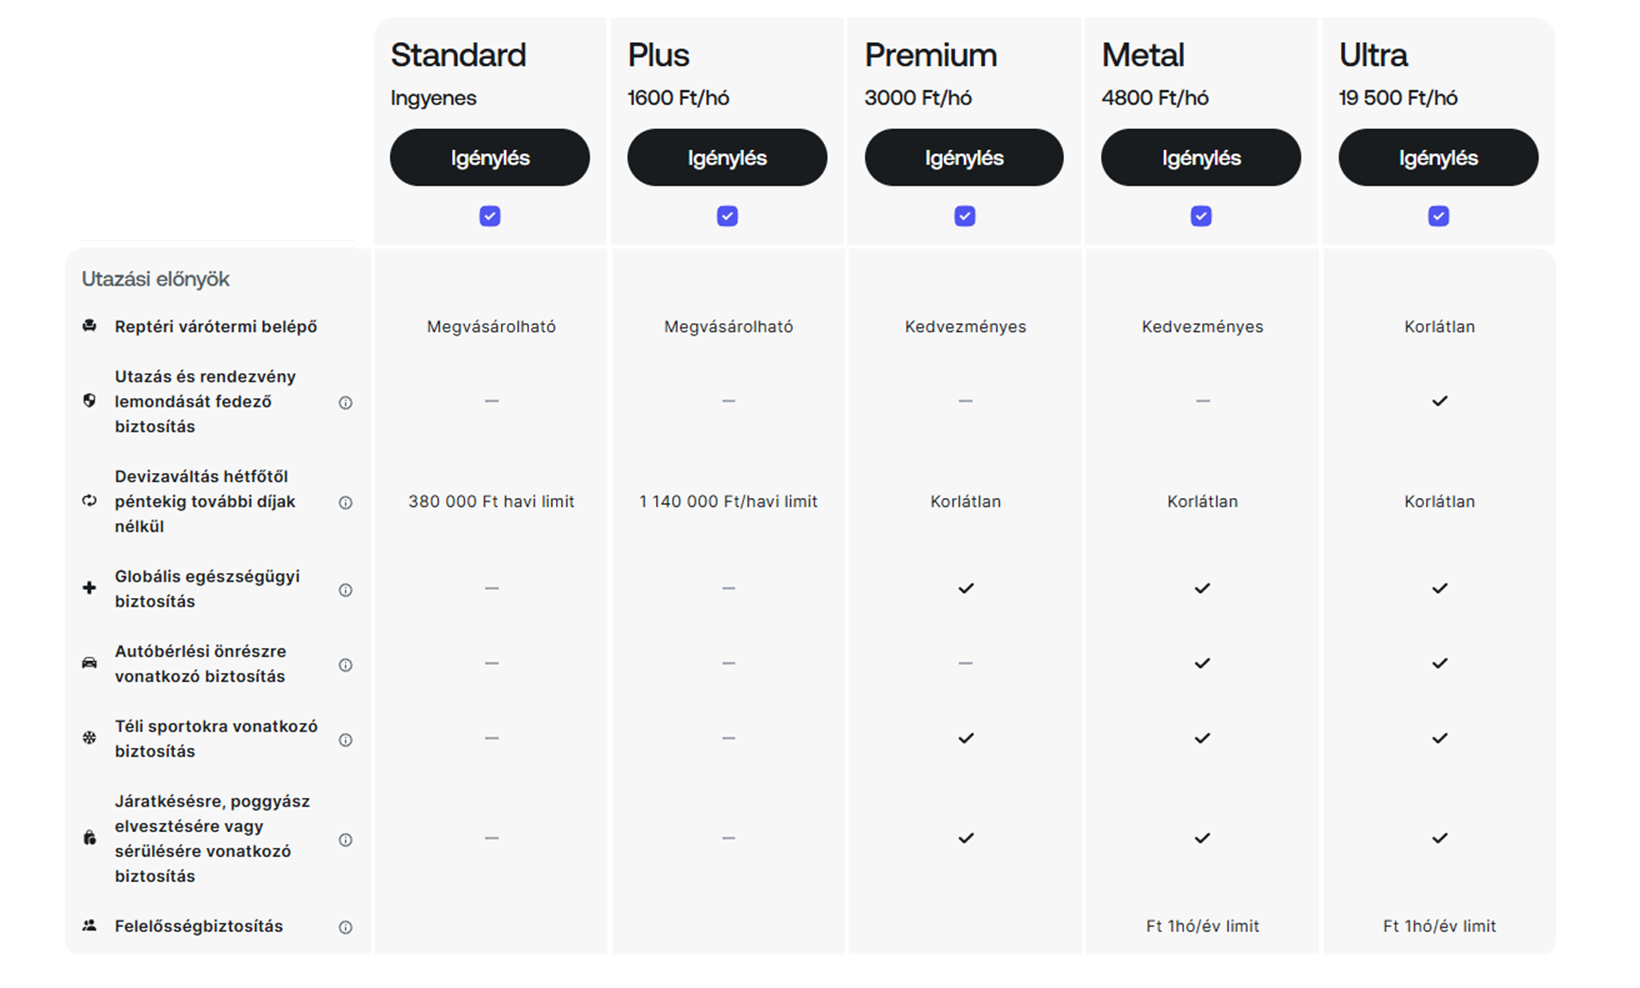The width and height of the screenshot is (1640, 988).
Task: Click the currency exchange arrows icon
Action: pyautogui.click(x=90, y=501)
